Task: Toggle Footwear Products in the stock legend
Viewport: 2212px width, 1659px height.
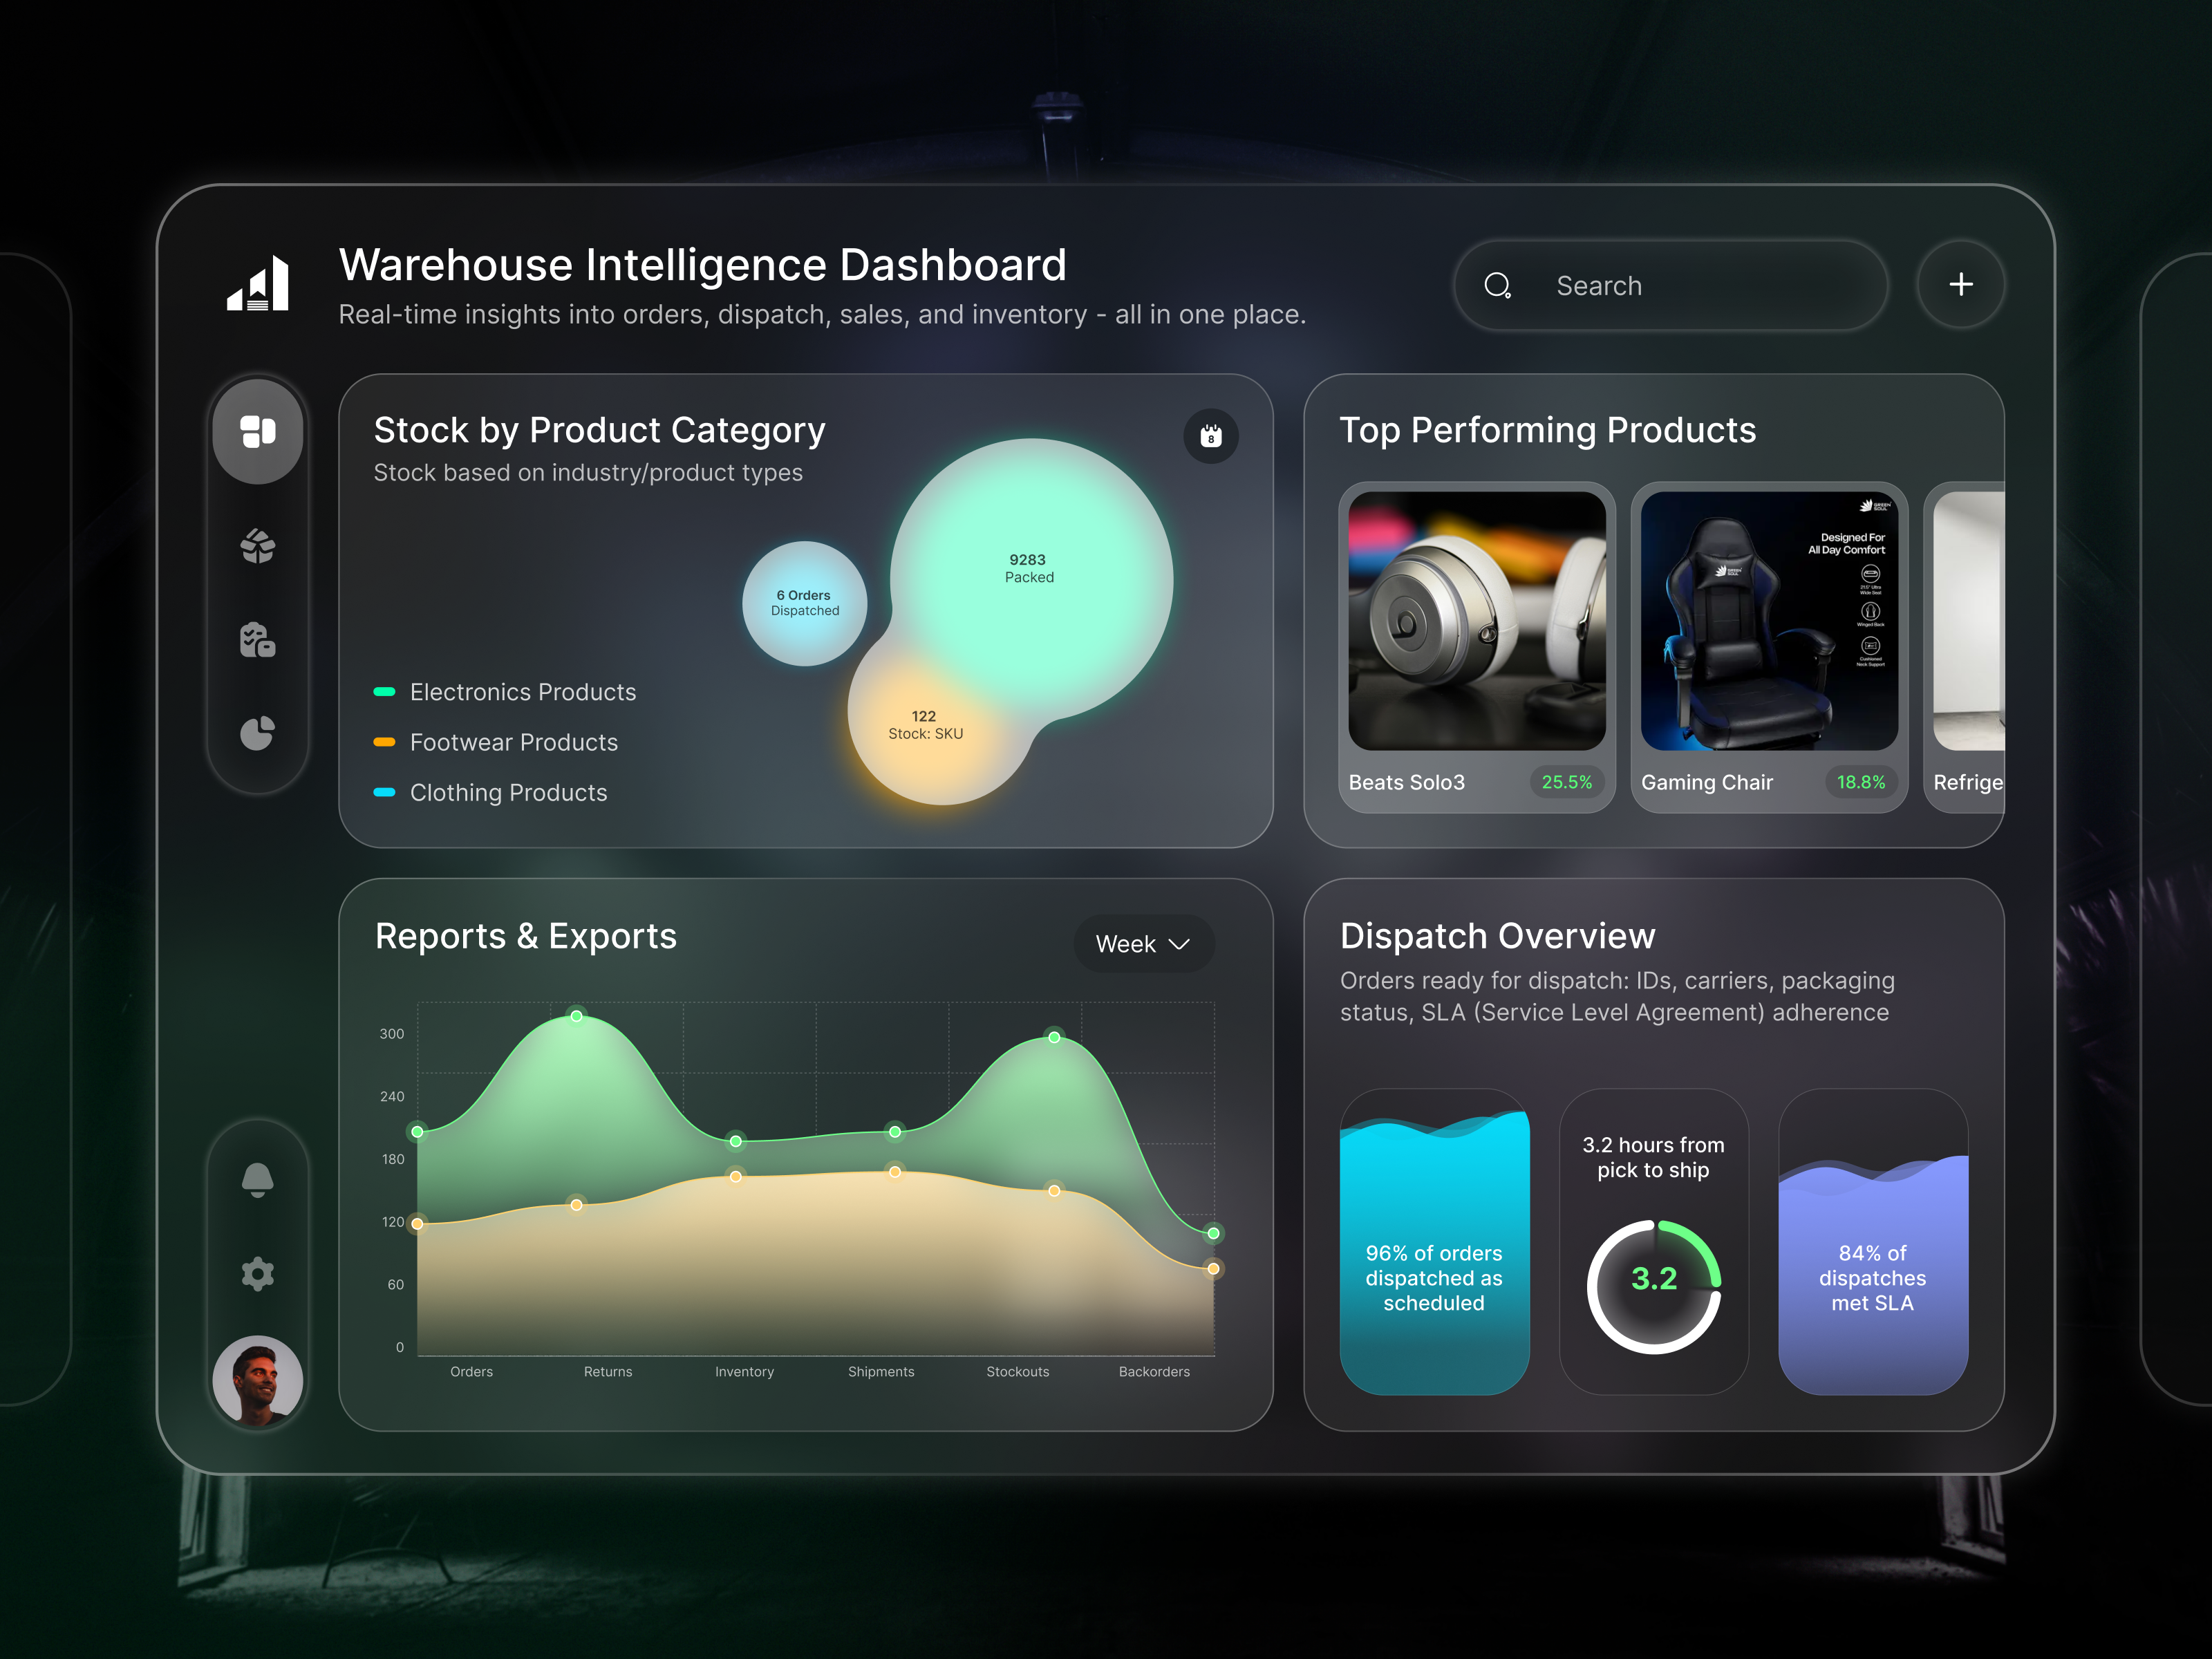Action: point(513,742)
